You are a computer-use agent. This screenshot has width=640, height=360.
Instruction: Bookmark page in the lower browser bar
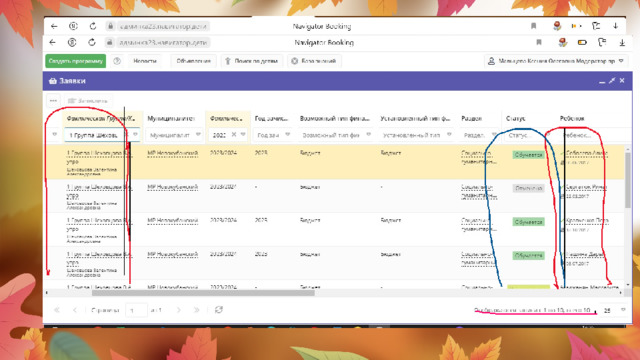click(x=539, y=42)
